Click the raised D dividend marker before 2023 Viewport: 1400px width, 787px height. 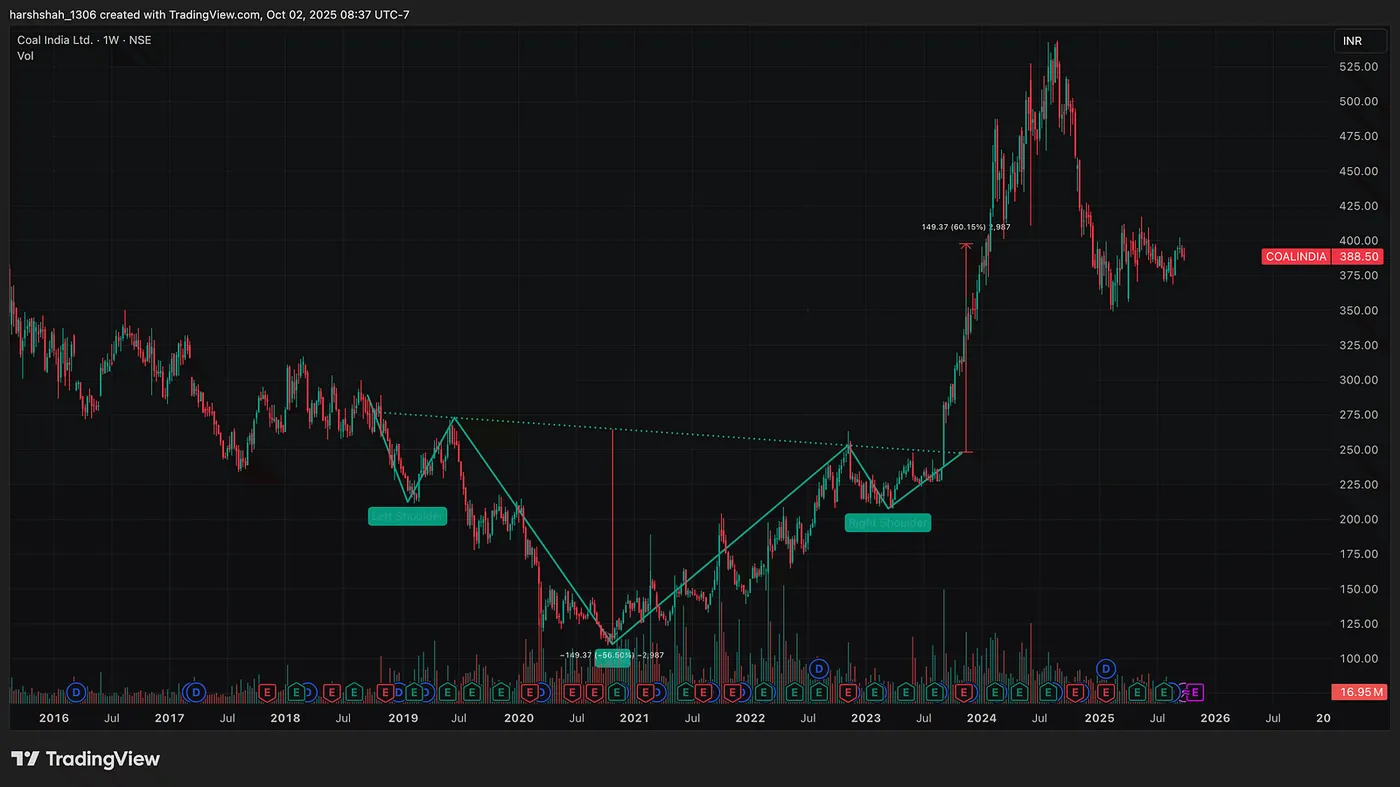point(819,669)
